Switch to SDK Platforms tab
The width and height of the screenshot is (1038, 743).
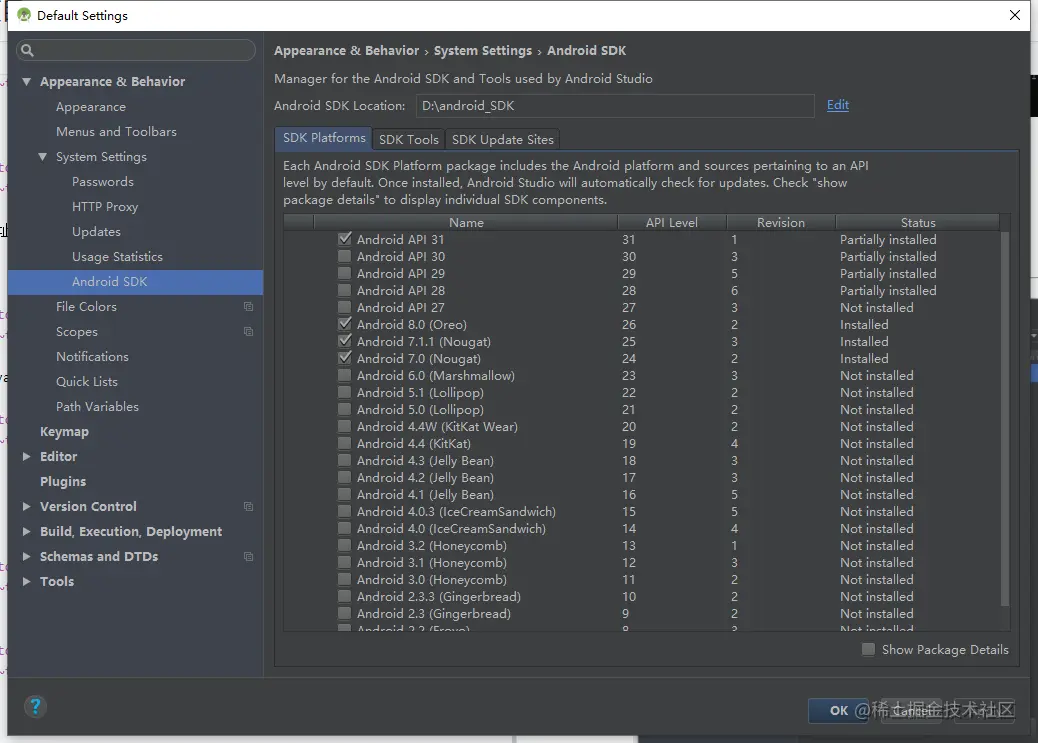pyautogui.click(x=324, y=138)
